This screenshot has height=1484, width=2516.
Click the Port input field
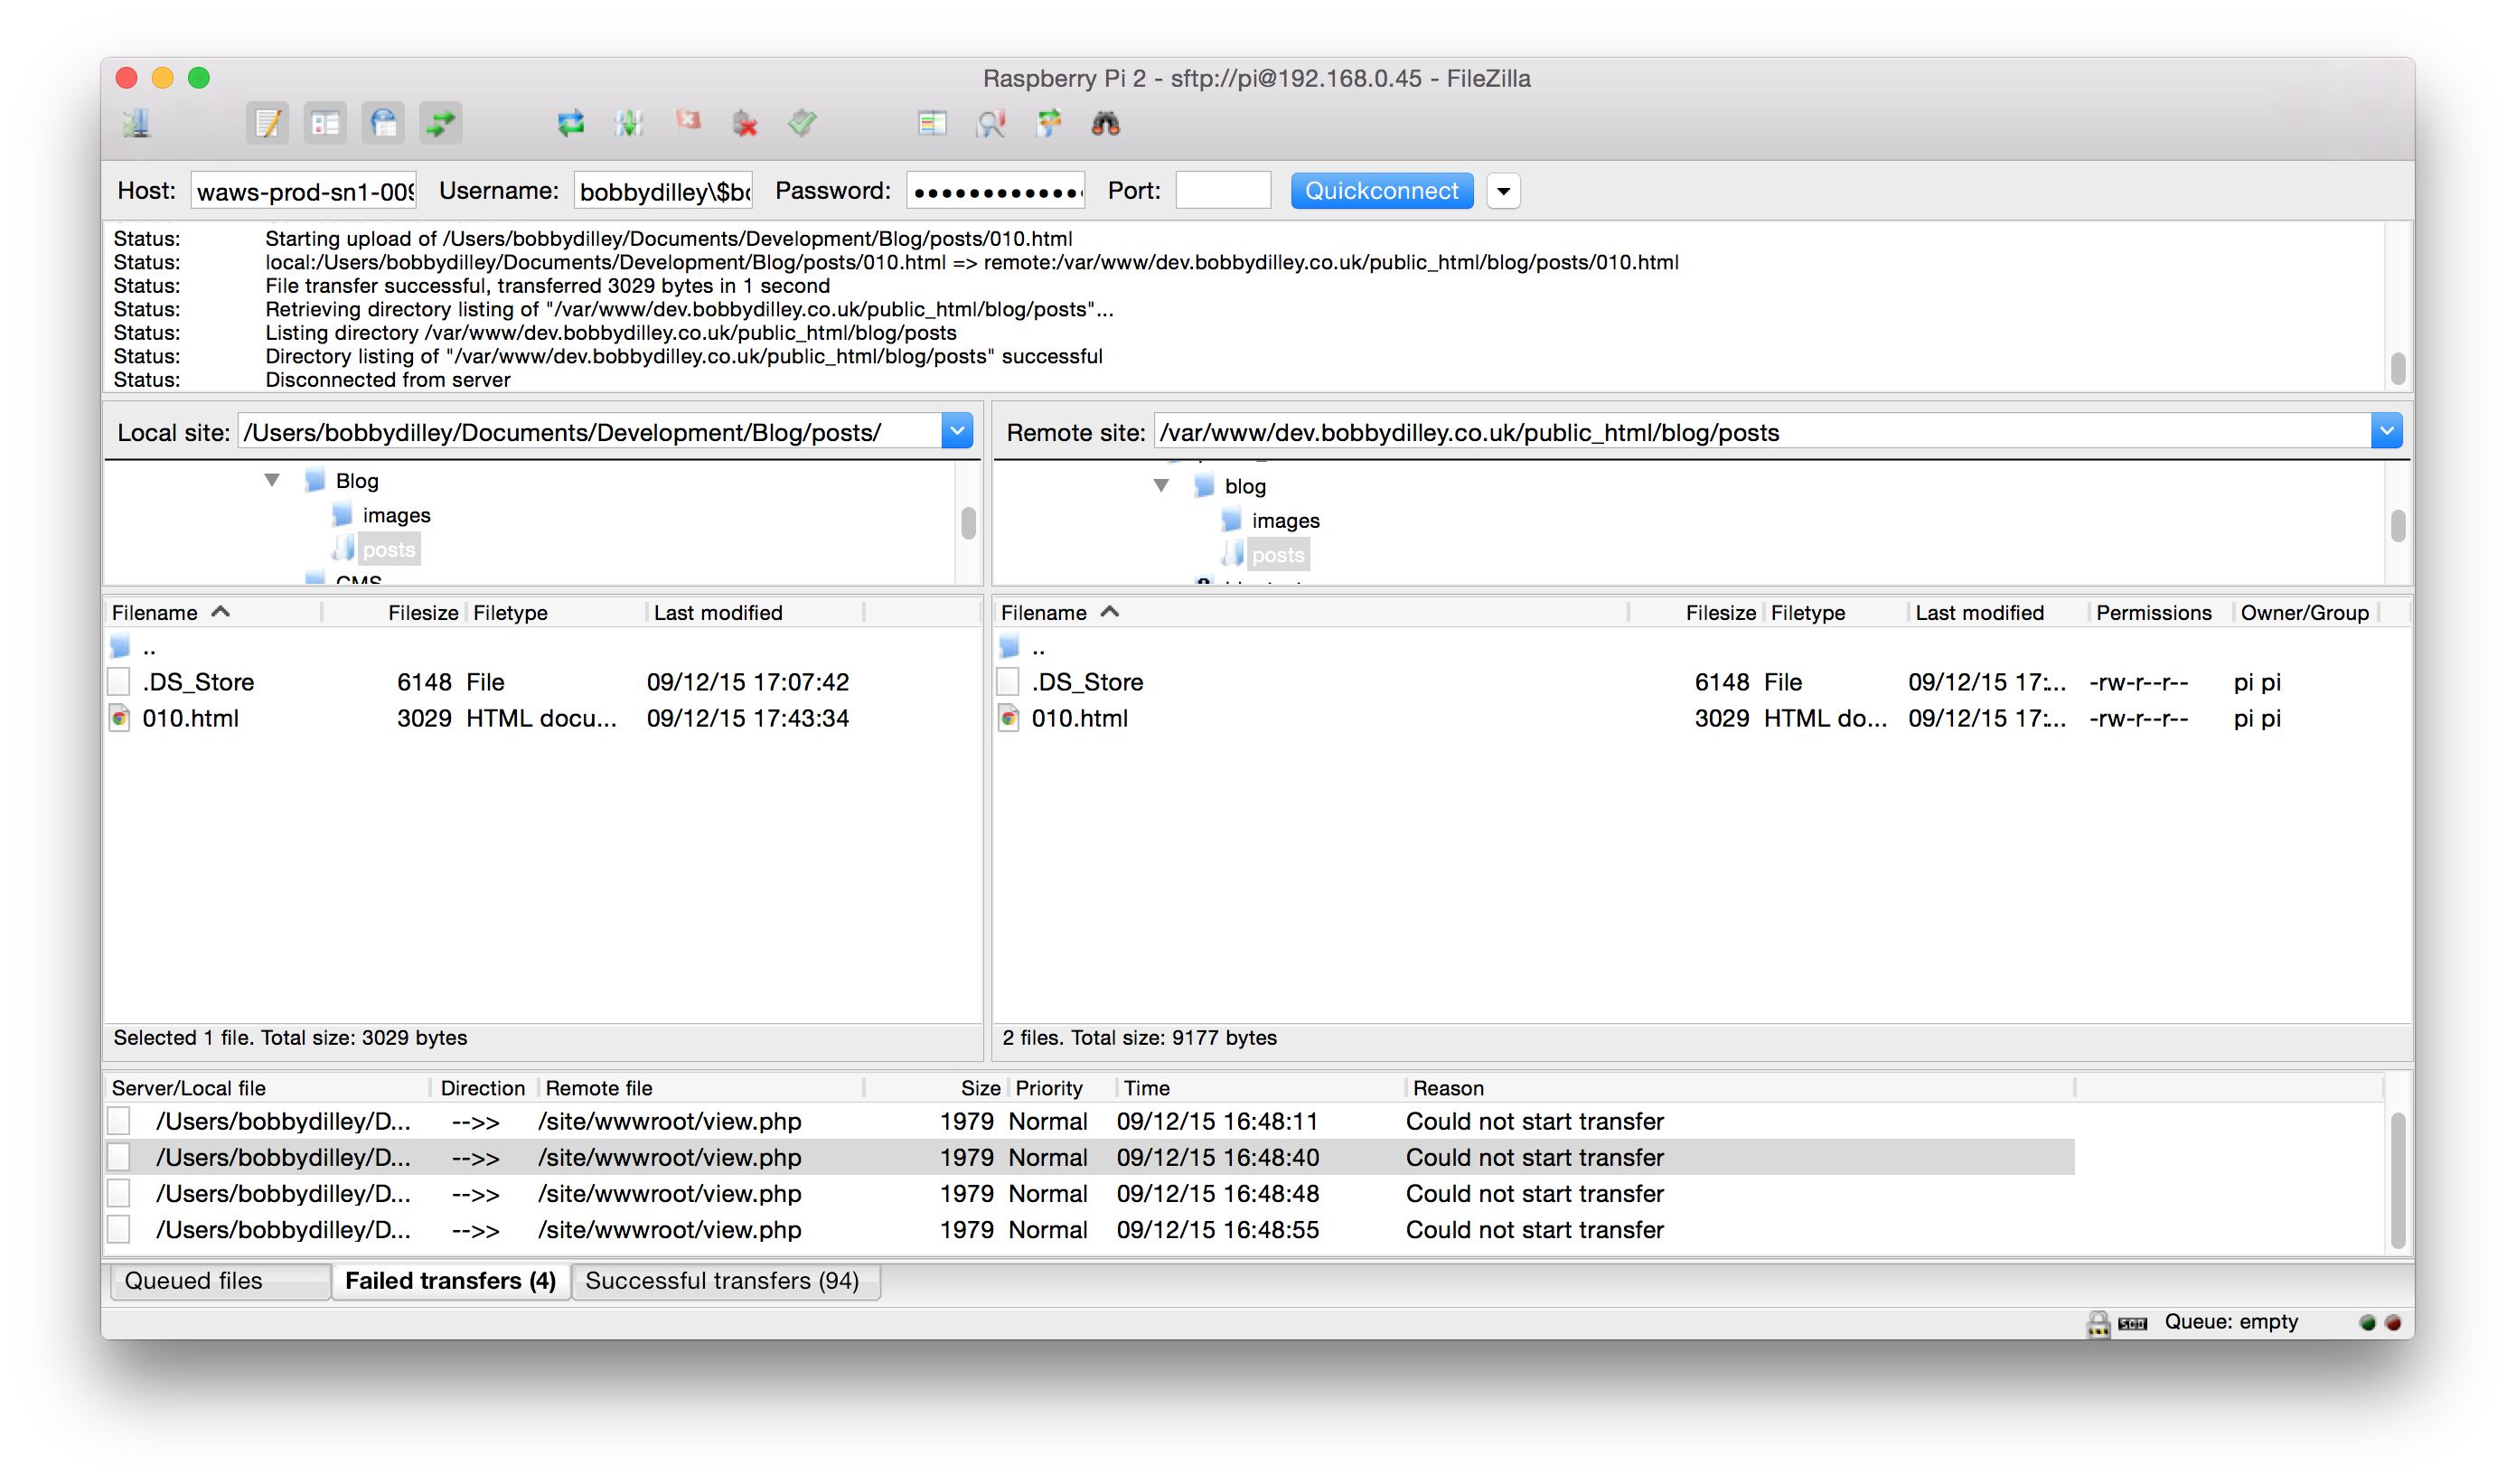(x=1223, y=191)
